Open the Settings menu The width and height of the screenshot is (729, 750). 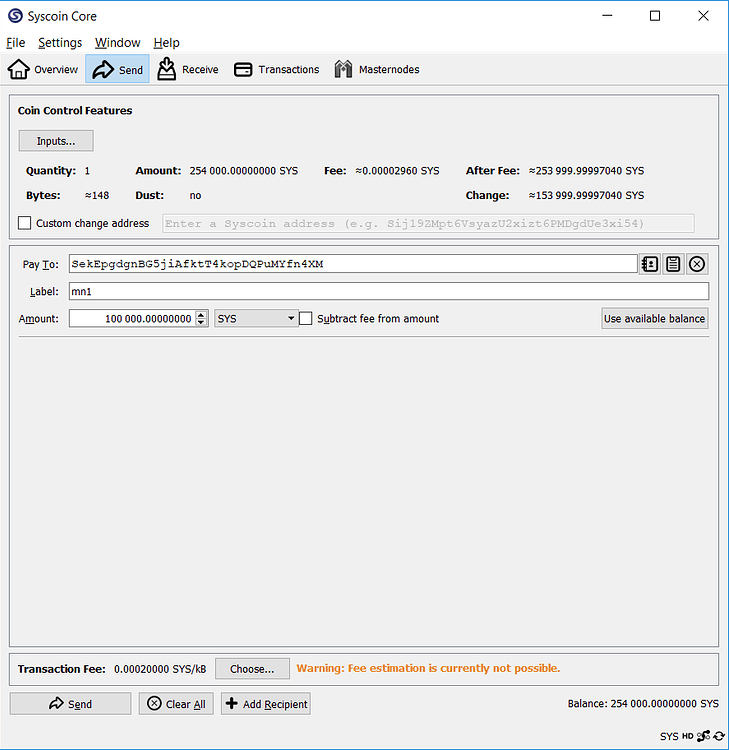tap(60, 43)
